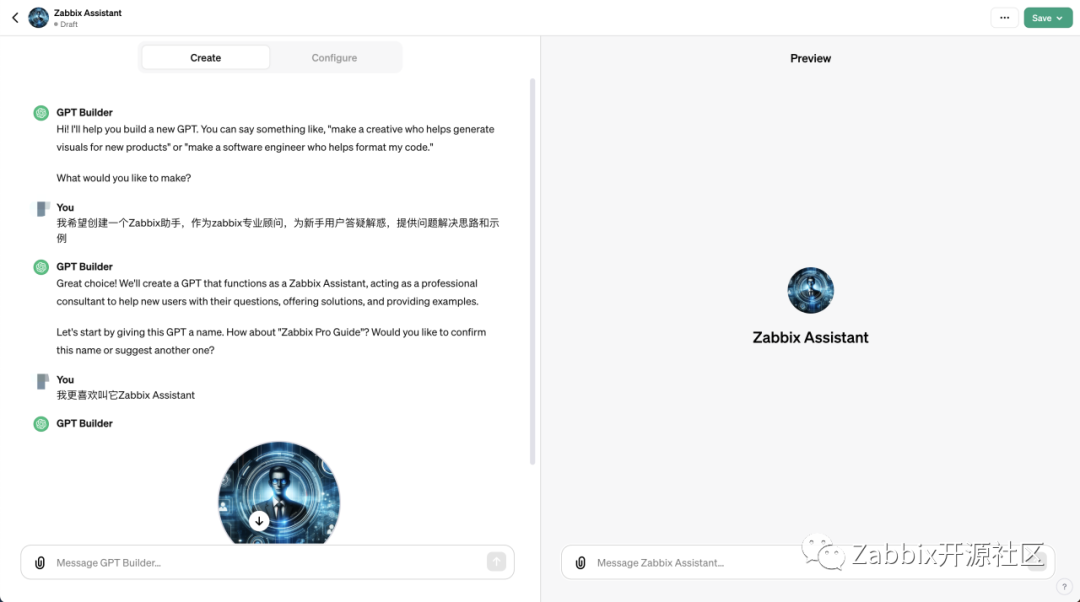Click the 'Preview' heading text
This screenshot has width=1080, height=602.
[810, 59]
